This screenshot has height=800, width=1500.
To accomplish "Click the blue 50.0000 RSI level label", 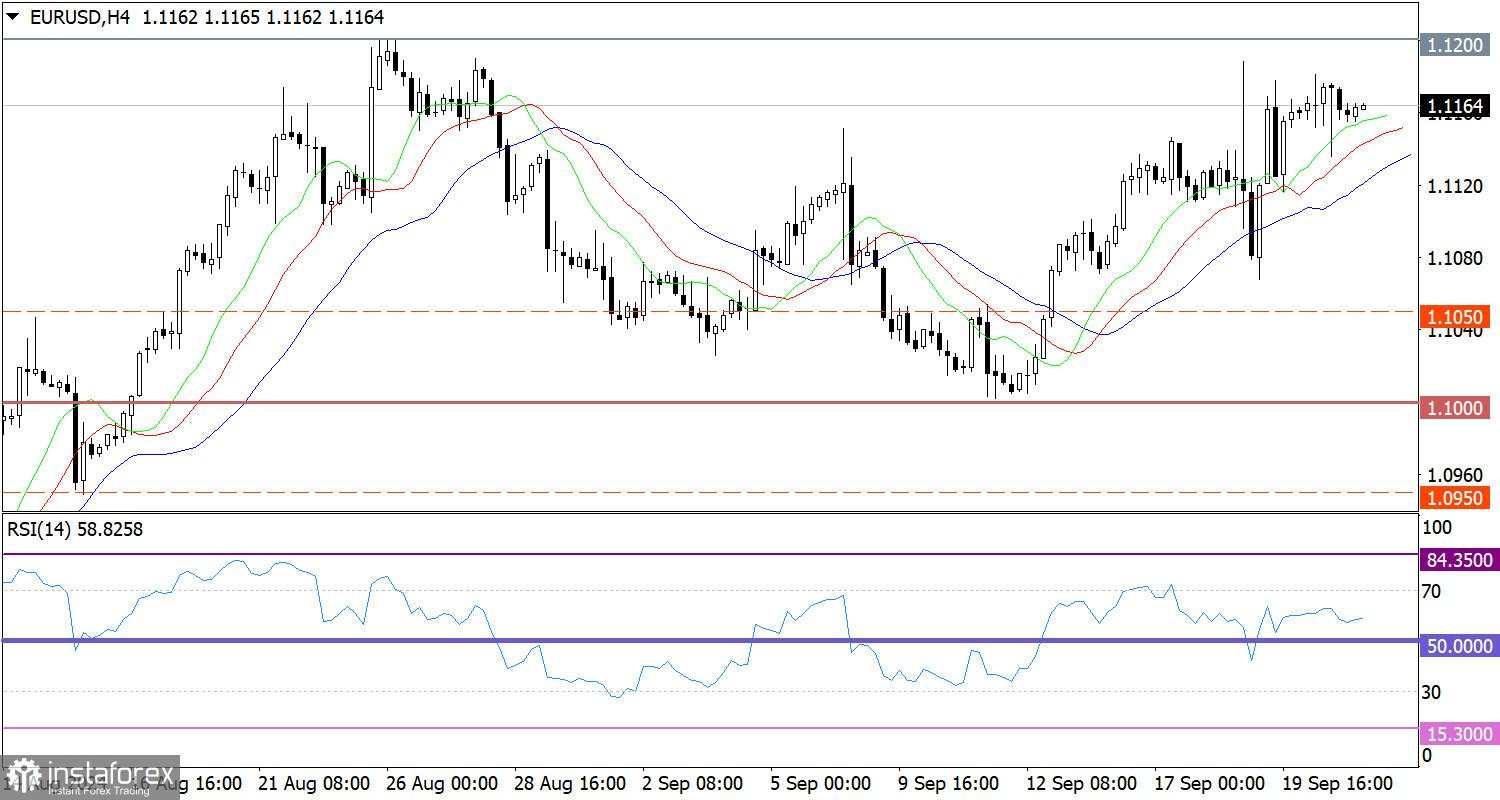I will coord(1459,647).
